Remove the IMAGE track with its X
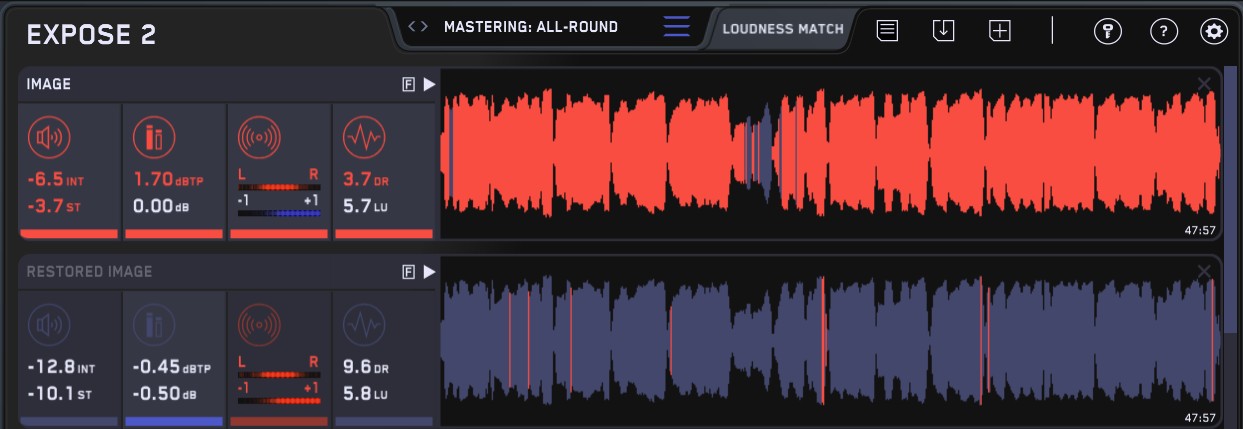Screen dimensions: 1243x429 pos(1204,85)
